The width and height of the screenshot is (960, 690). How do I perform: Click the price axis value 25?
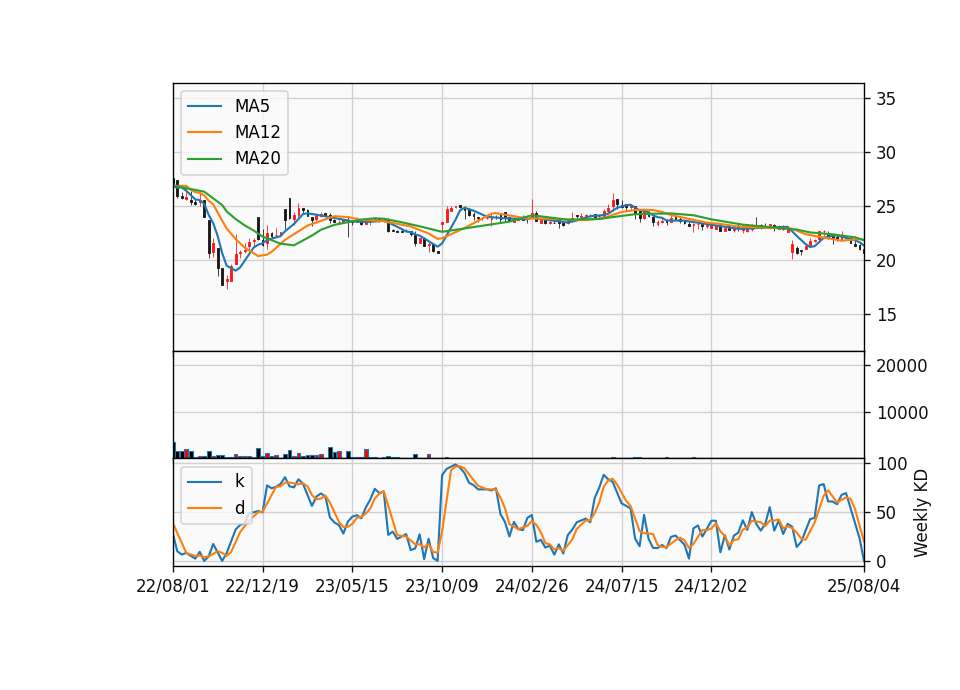coord(886,207)
